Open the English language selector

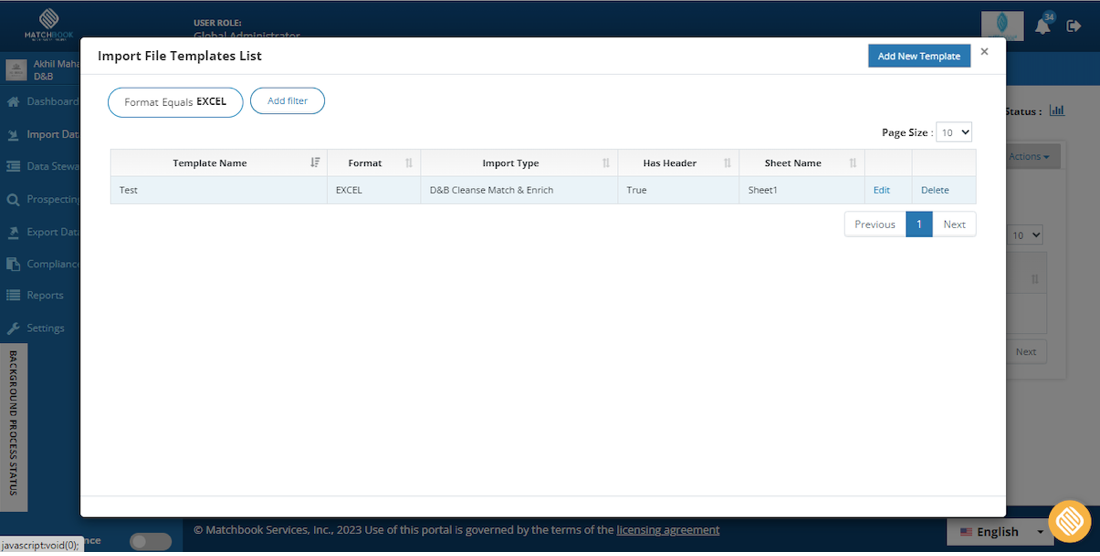point(1000,532)
